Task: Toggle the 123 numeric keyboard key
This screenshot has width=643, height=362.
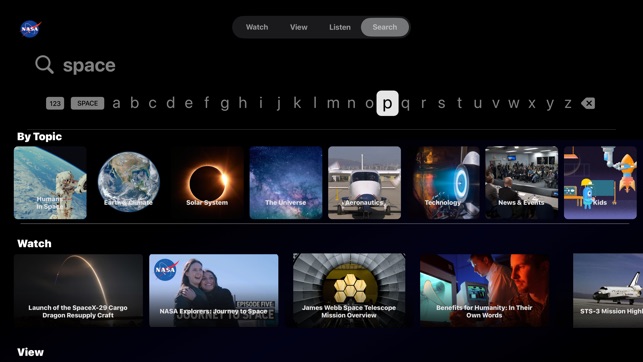Action: (x=55, y=103)
